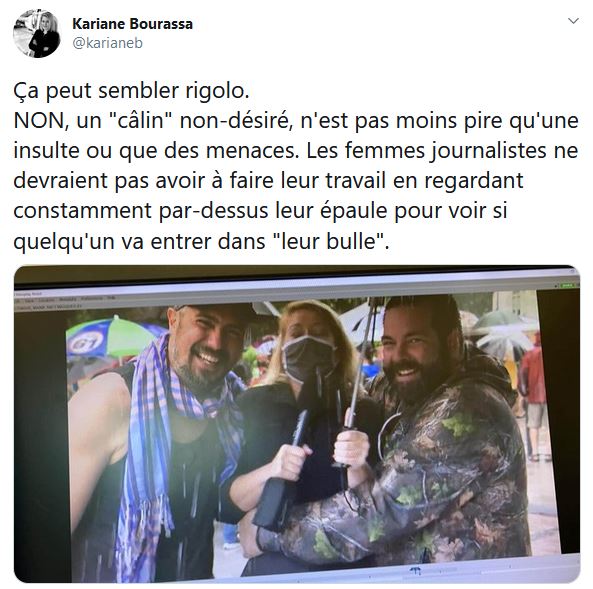This screenshot has height=589, width=593.
Task: Open Kariane Bourassa's profile picture
Action: click(37, 34)
